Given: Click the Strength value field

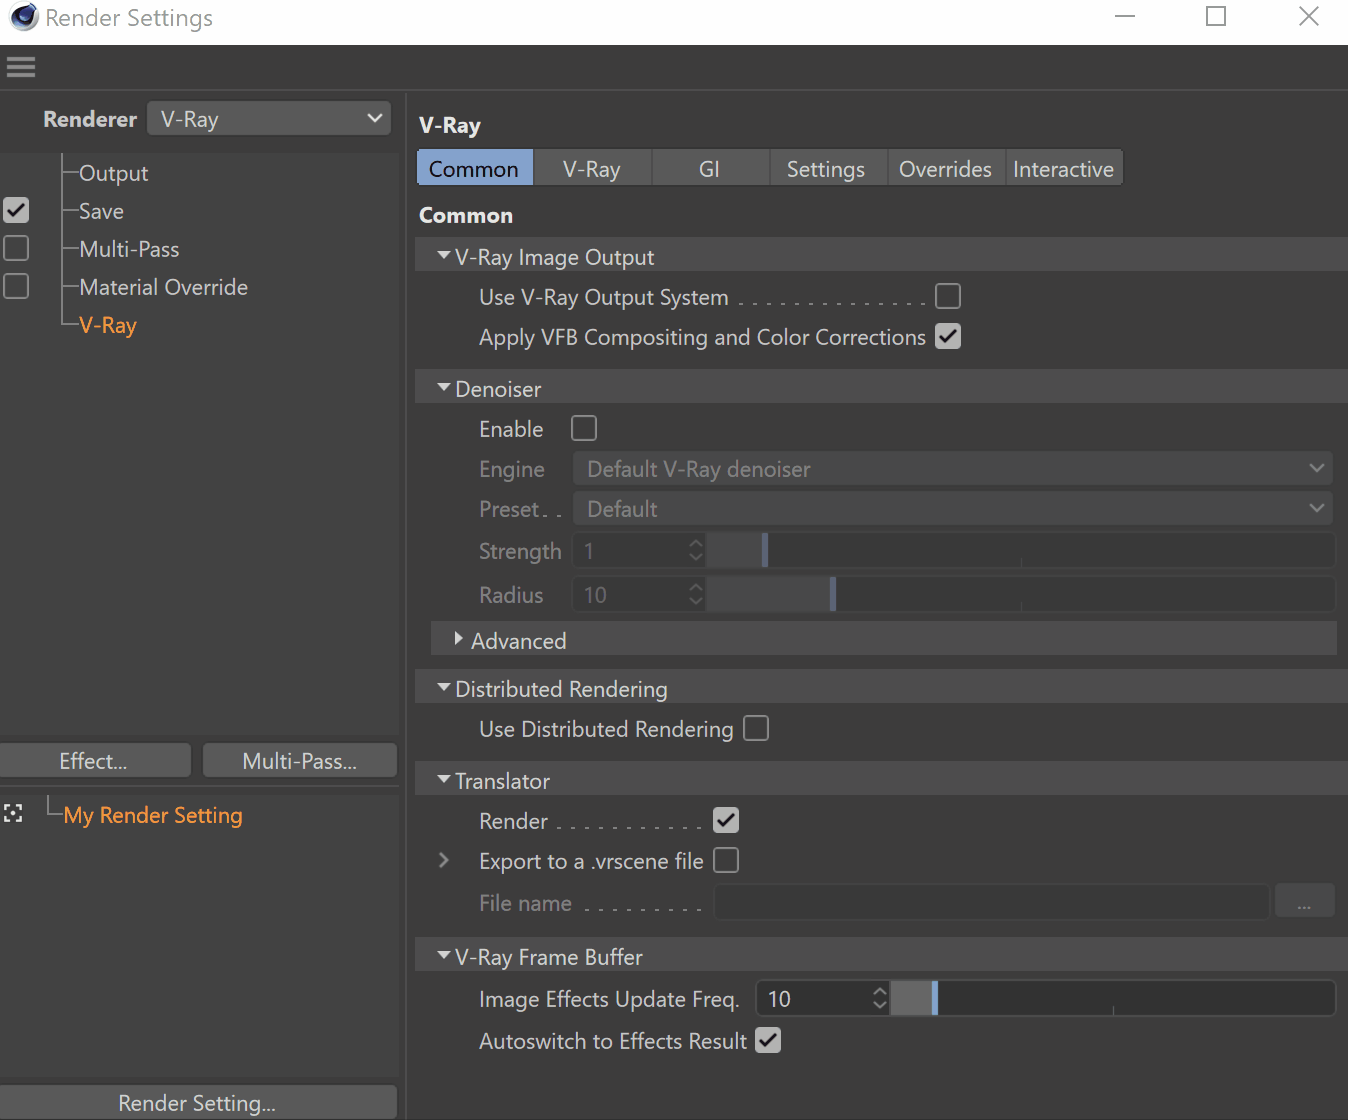Looking at the screenshot, I should pyautogui.click(x=629, y=550).
